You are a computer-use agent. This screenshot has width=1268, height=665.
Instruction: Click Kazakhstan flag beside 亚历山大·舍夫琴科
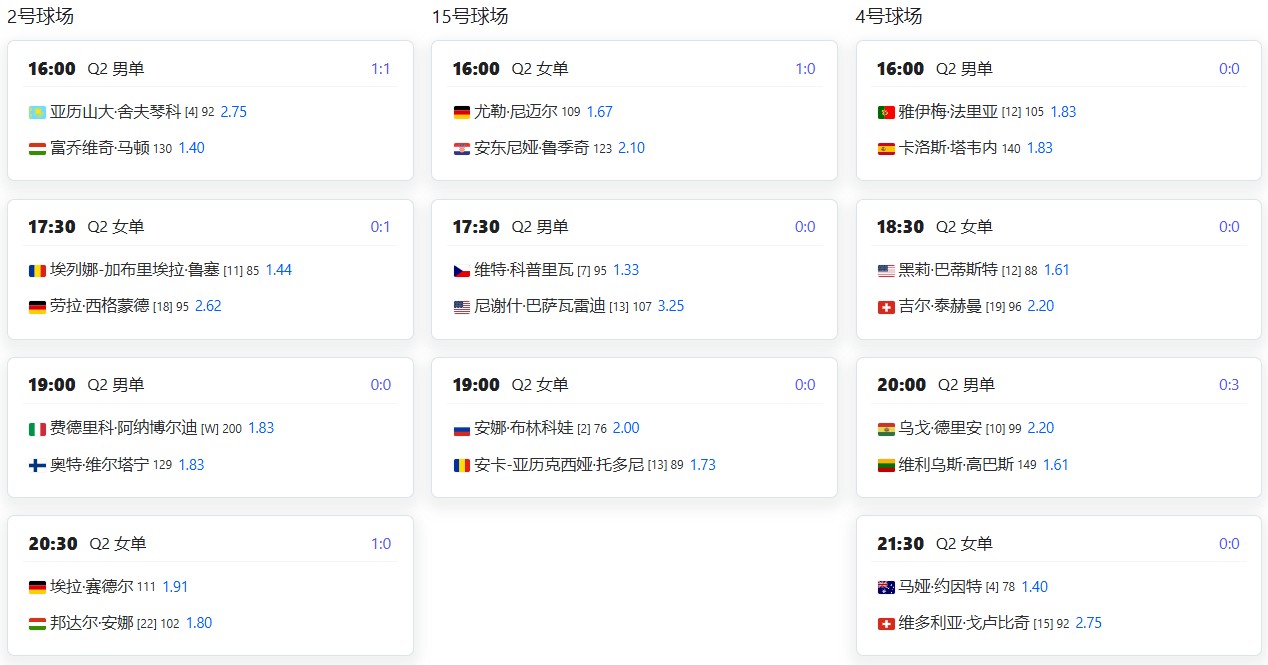[x=37, y=112]
